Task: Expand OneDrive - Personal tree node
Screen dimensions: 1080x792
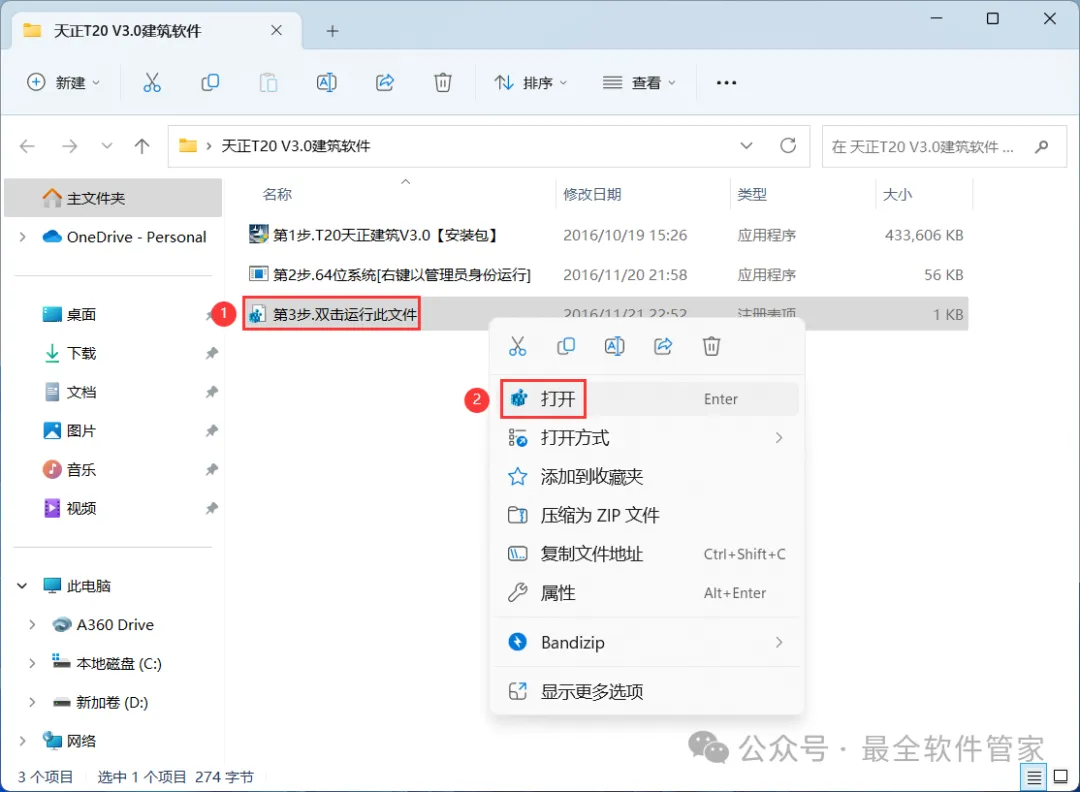Action: coord(23,237)
